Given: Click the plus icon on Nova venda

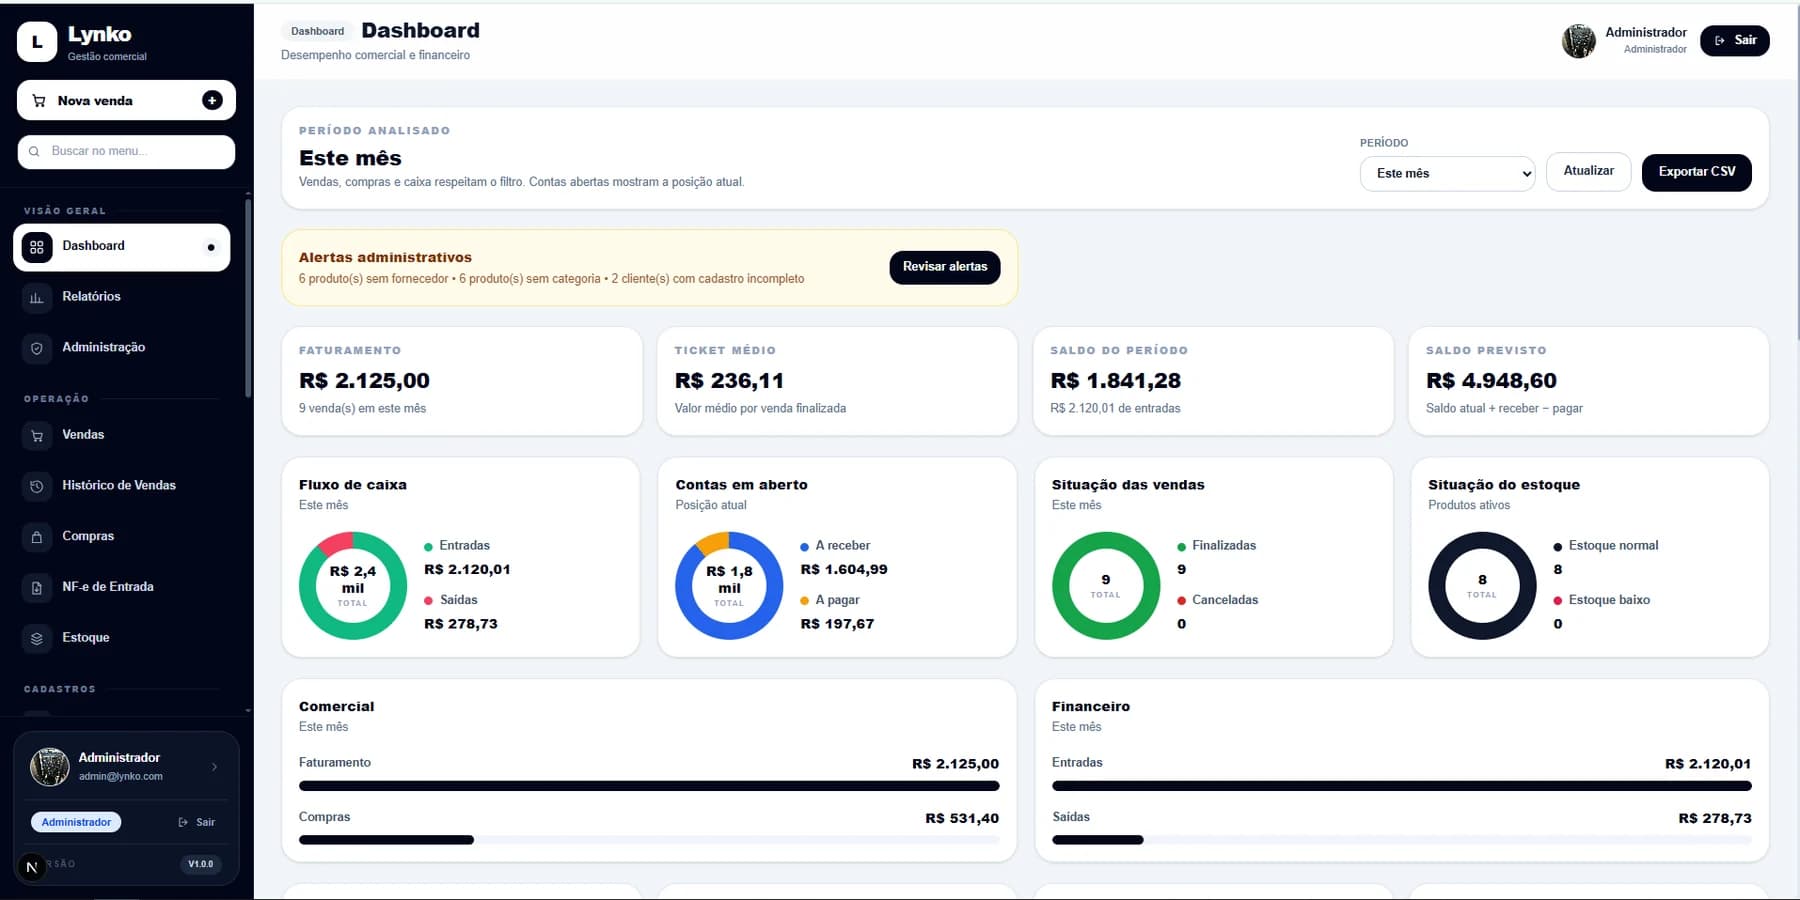Looking at the screenshot, I should (212, 100).
